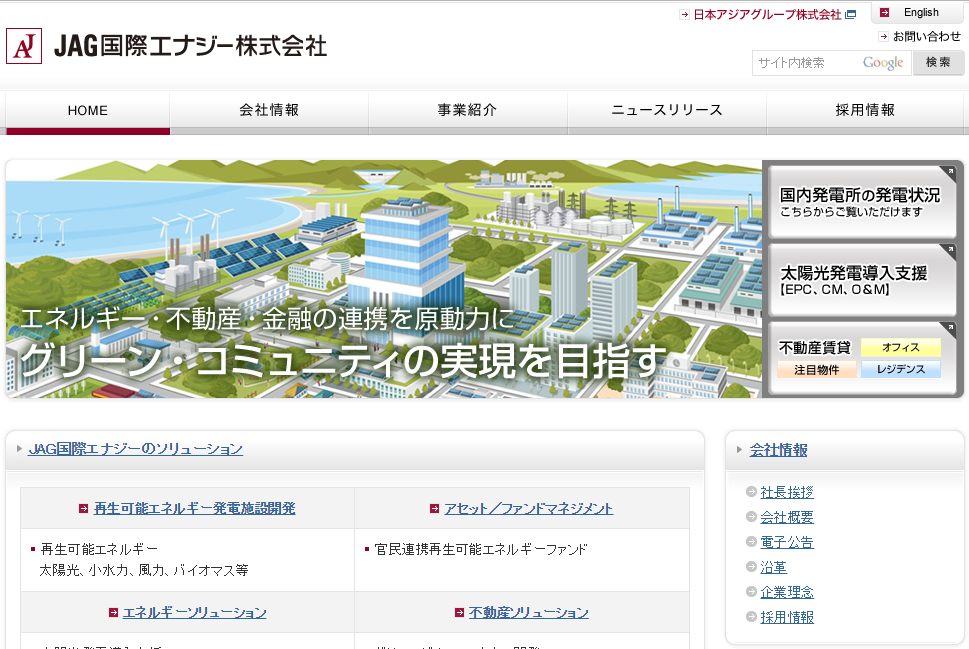This screenshot has height=649, width=969.
Task: Click the 不動産賃貸 label text
Action: (x=815, y=348)
